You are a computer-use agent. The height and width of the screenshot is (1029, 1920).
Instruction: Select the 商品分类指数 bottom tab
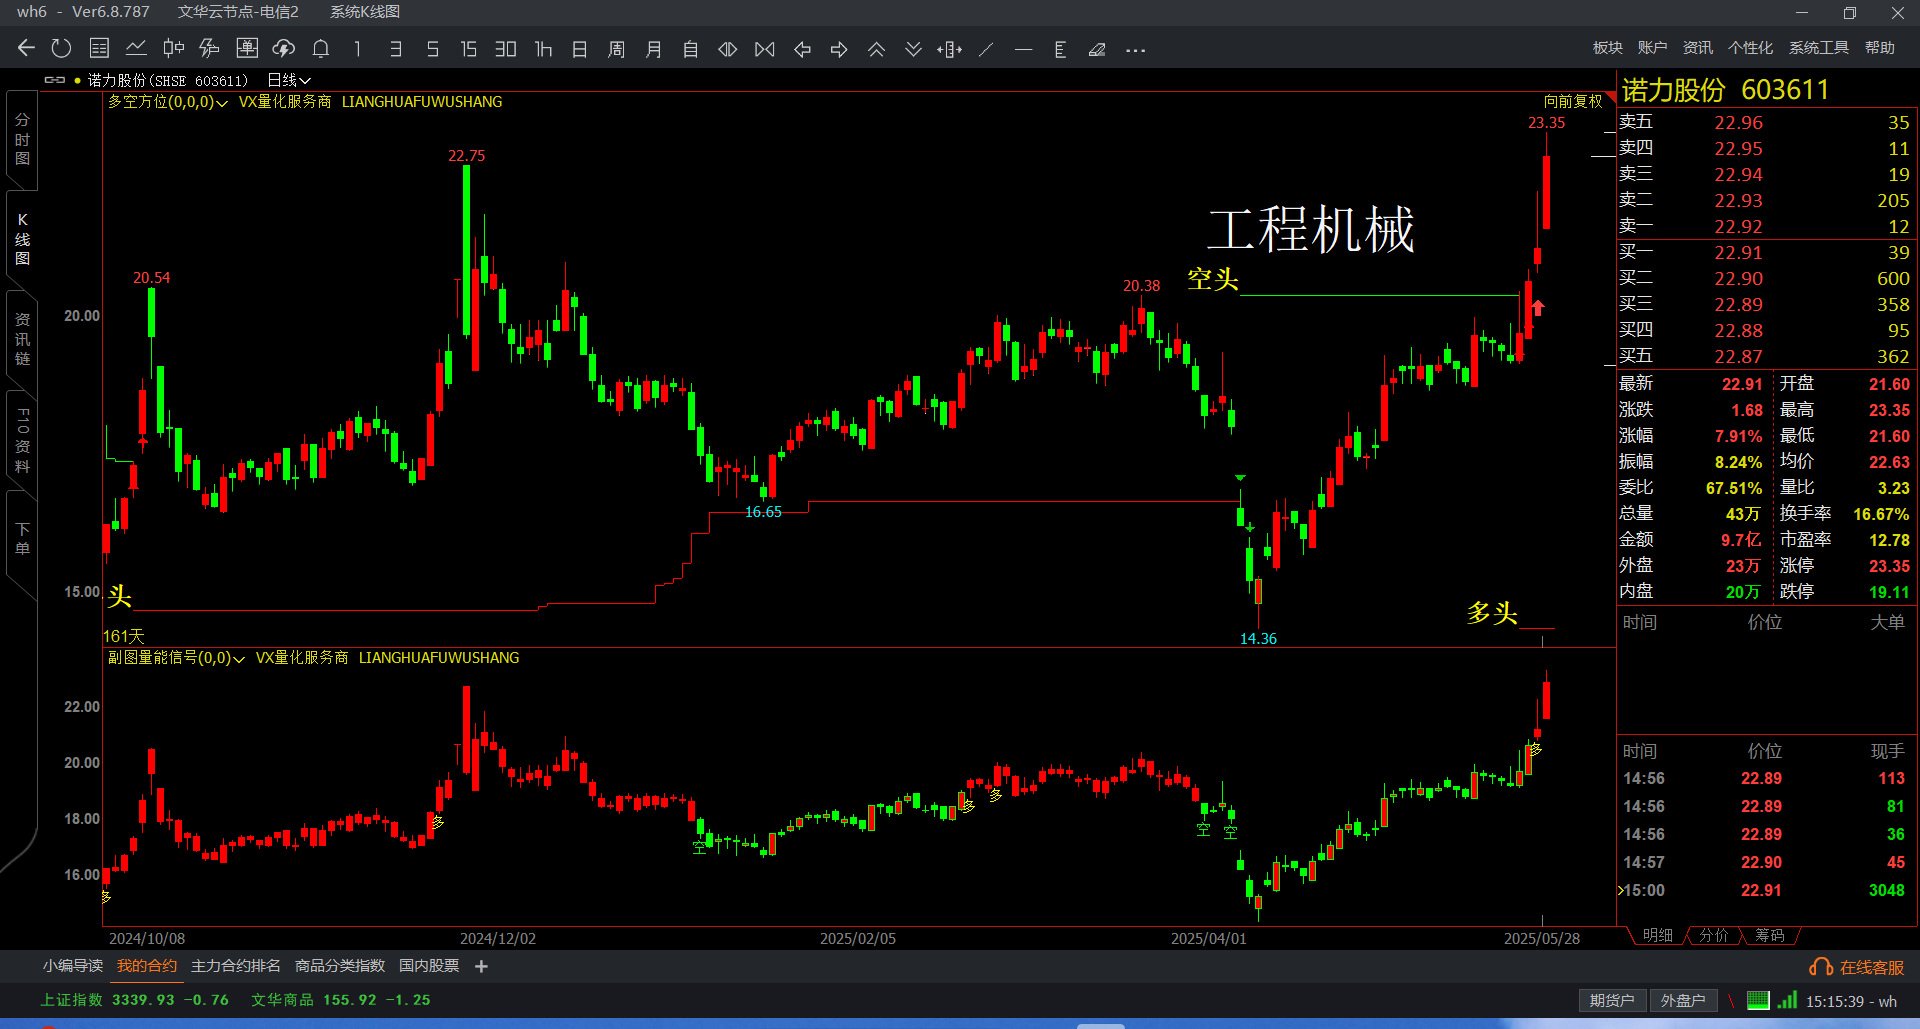click(x=340, y=966)
